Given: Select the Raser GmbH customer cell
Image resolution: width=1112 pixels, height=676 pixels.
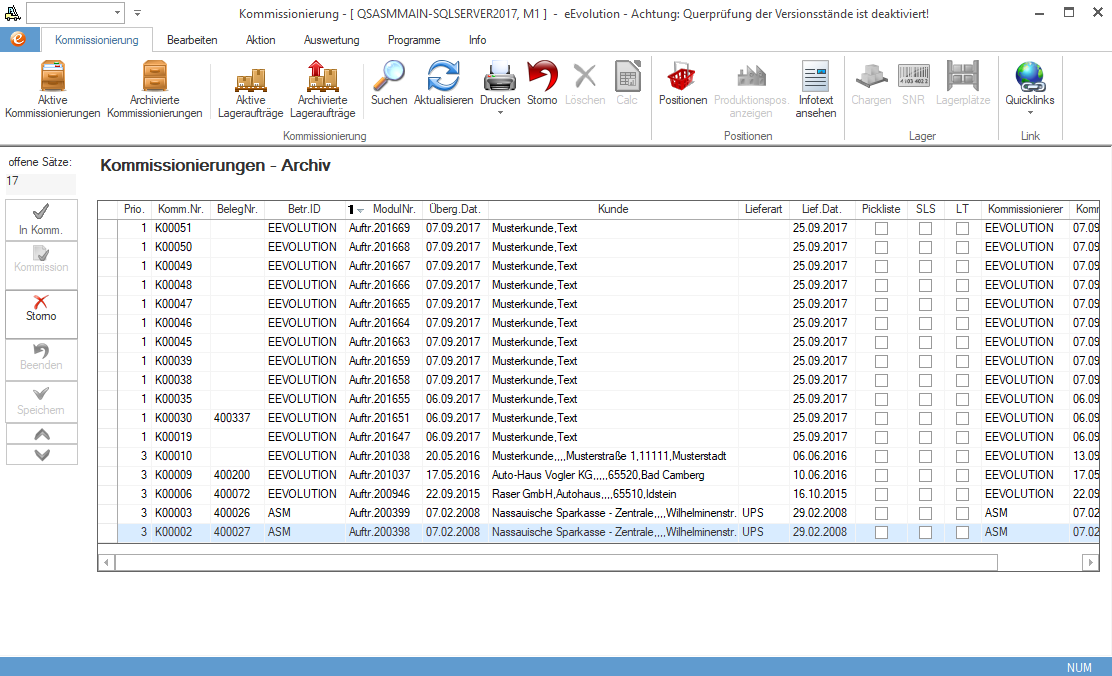Looking at the screenshot, I should (613, 494).
